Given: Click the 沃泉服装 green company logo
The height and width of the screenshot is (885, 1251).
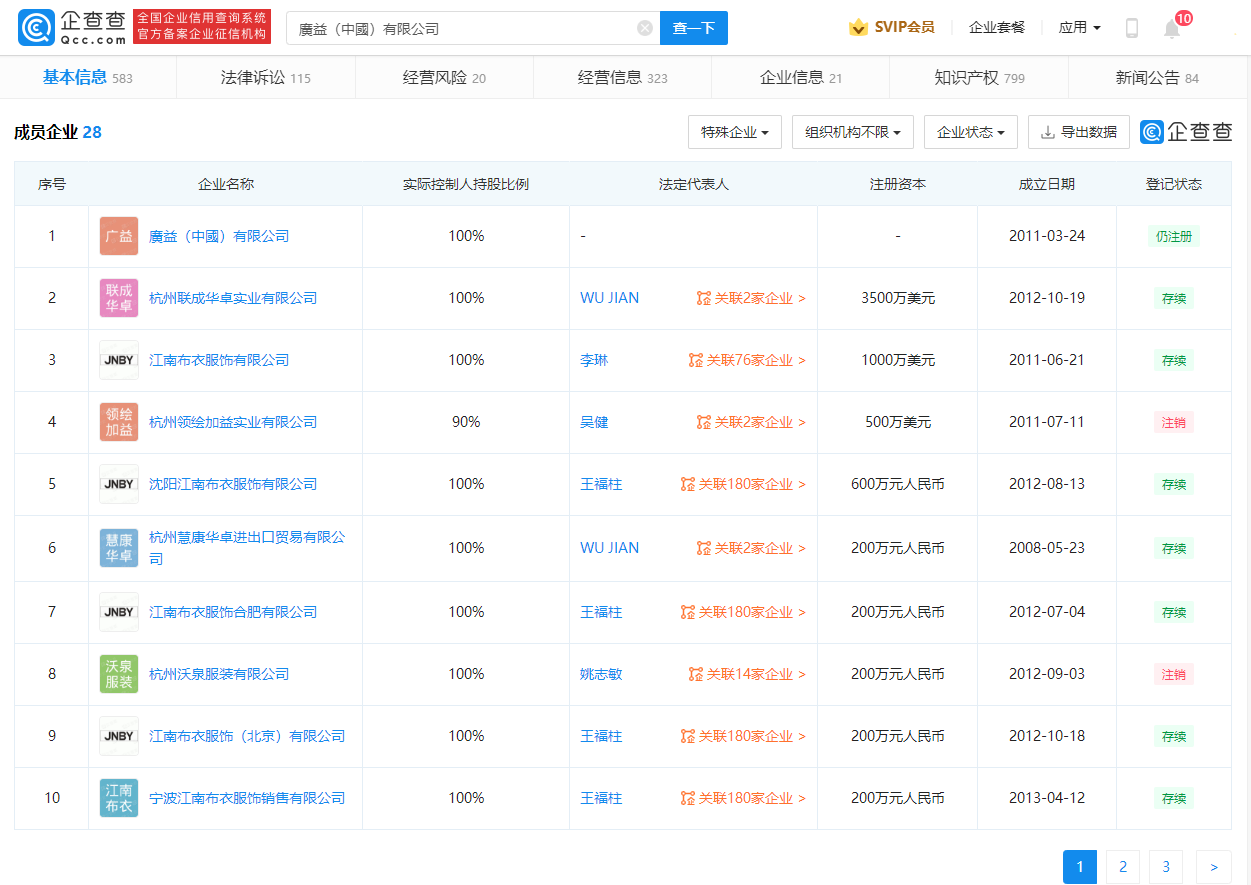Looking at the screenshot, I should [119, 674].
